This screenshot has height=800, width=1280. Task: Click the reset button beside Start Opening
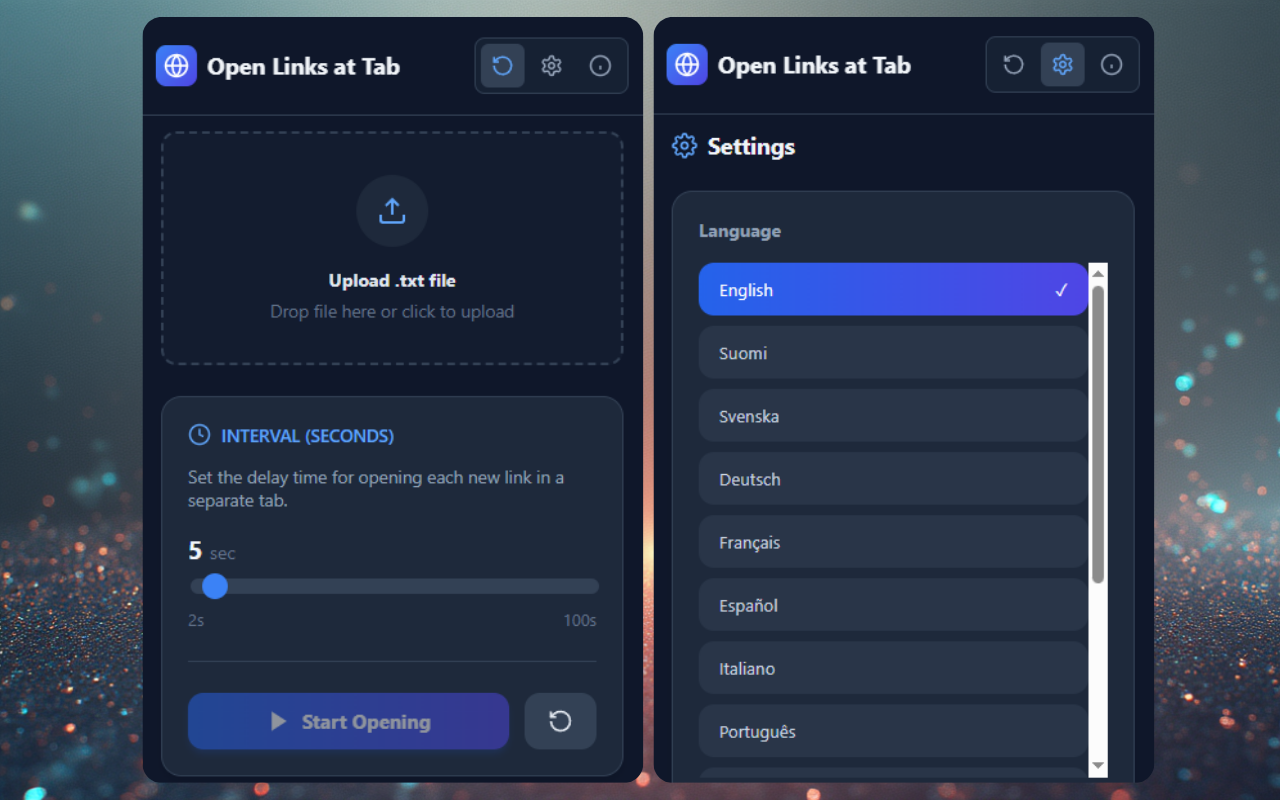point(560,721)
